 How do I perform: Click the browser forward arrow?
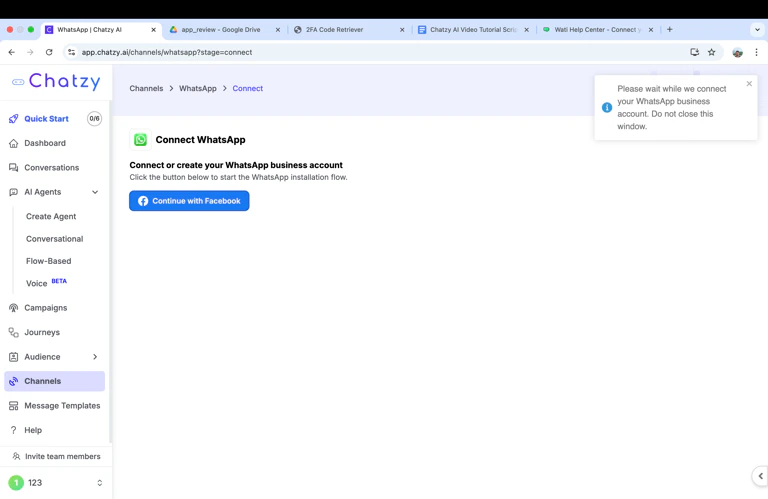(30, 52)
